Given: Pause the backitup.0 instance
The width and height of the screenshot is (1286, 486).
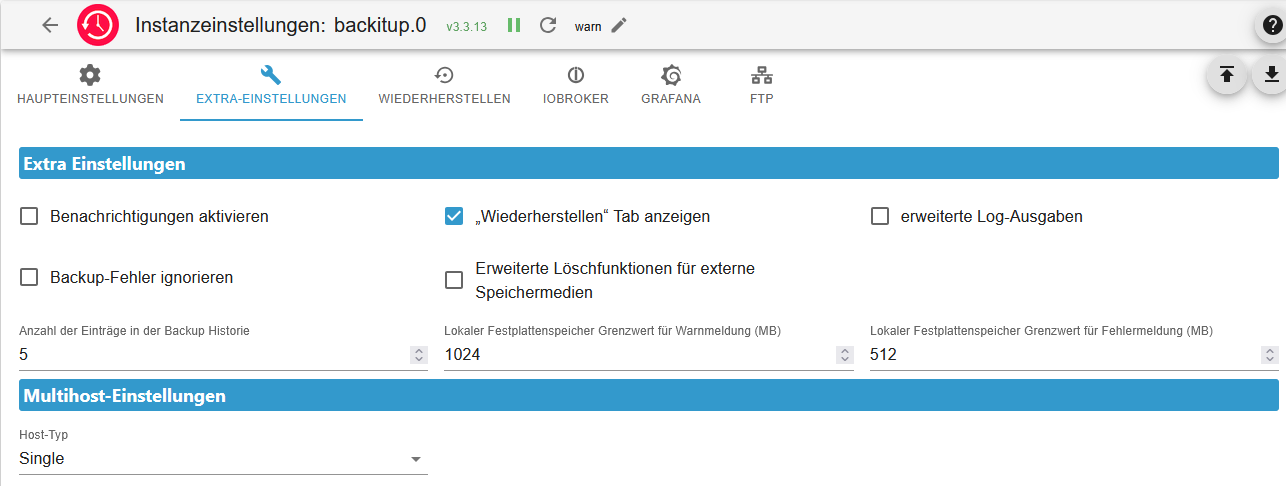Looking at the screenshot, I should [x=514, y=25].
